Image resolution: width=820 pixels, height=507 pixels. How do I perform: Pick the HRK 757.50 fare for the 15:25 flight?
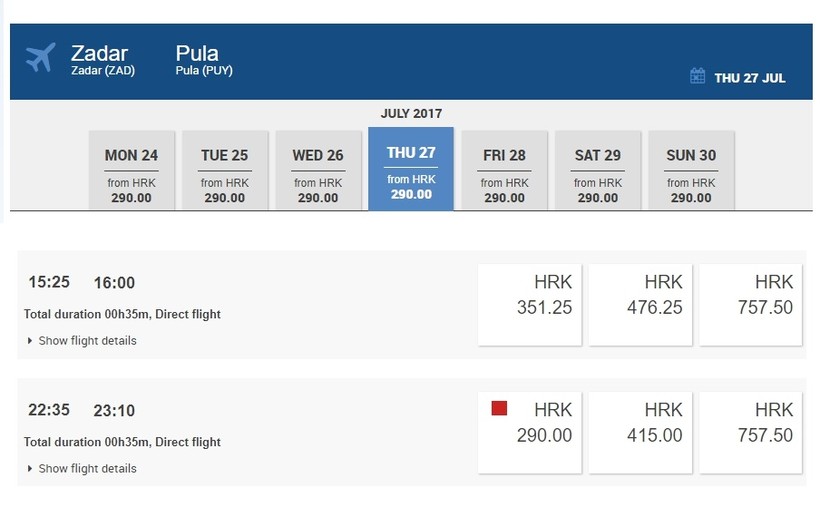coord(751,305)
